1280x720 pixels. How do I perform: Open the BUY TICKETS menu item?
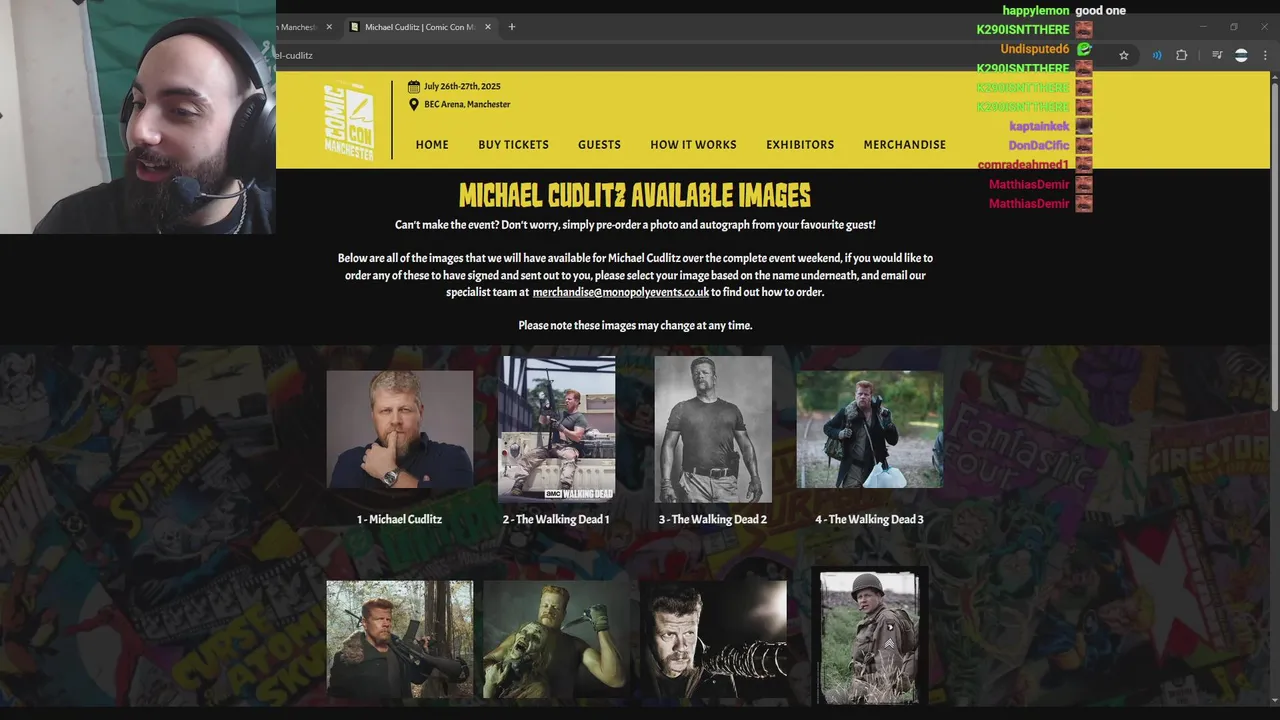coord(513,145)
